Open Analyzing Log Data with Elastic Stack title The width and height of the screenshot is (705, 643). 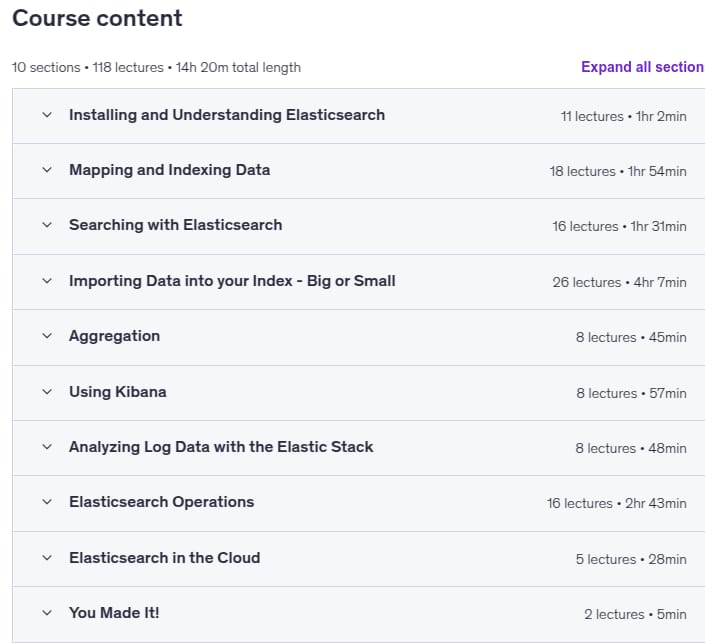point(221,447)
